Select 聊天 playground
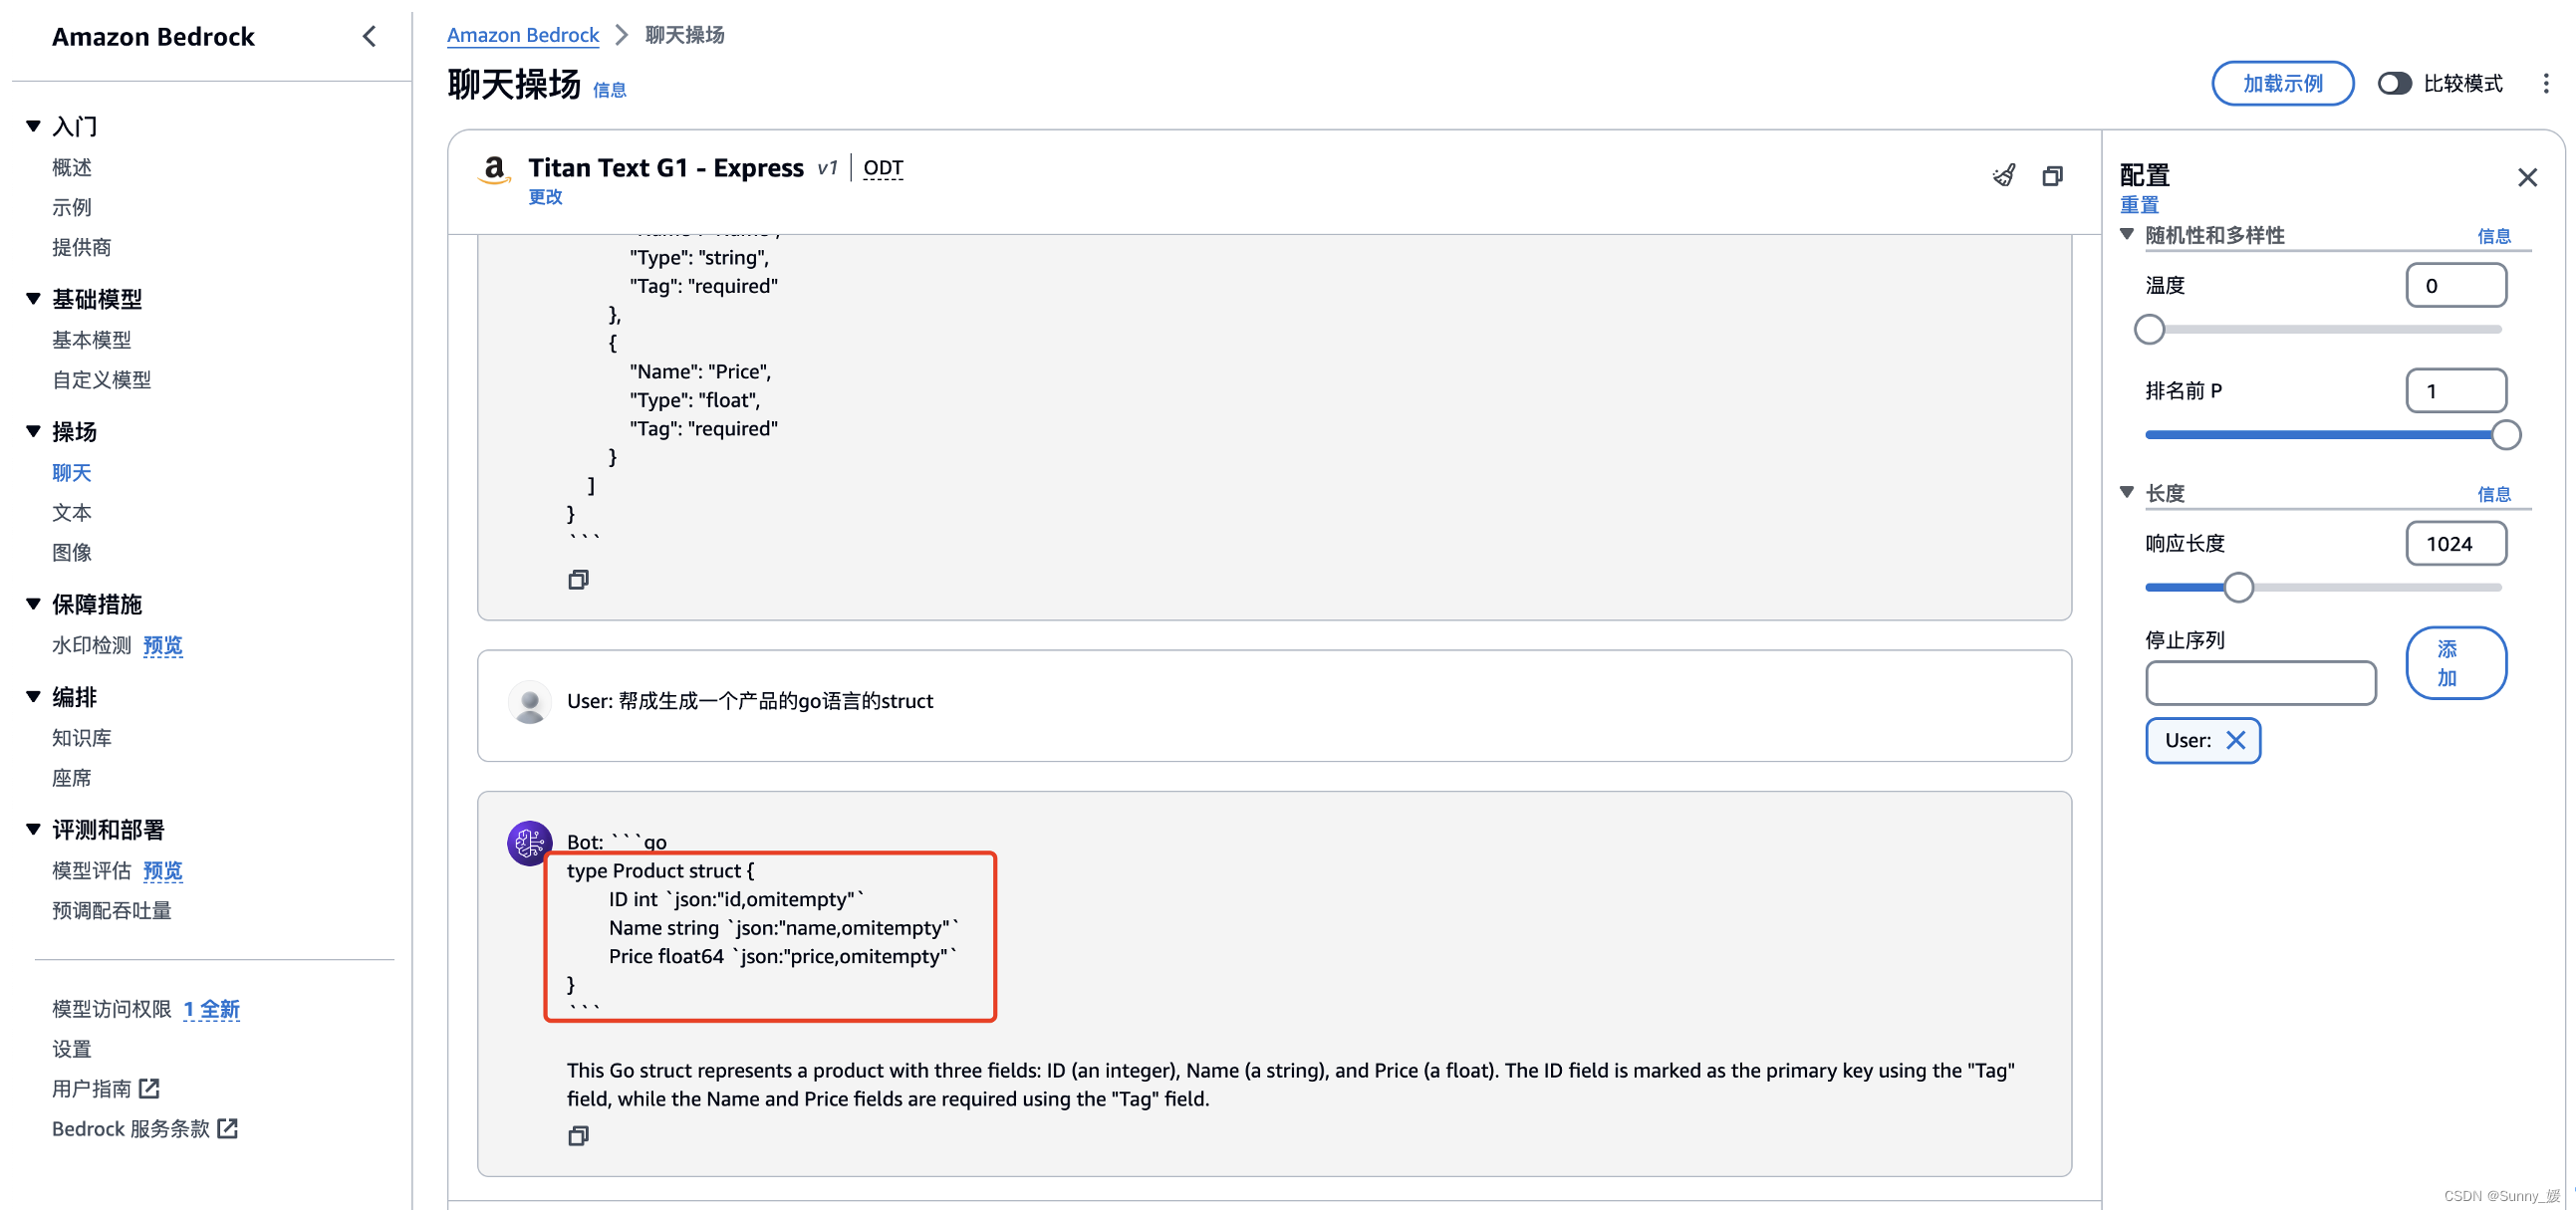The width and height of the screenshot is (2576, 1213). point(72,472)
